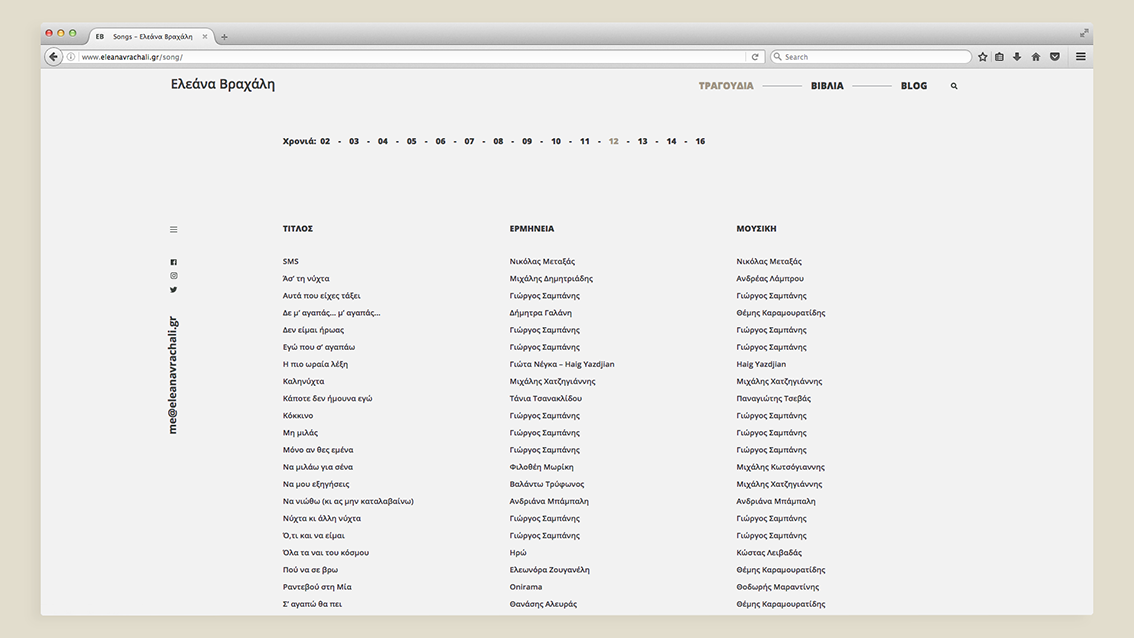
Task: Open the Firefox hamburger menu
Action: (1080, 57)
